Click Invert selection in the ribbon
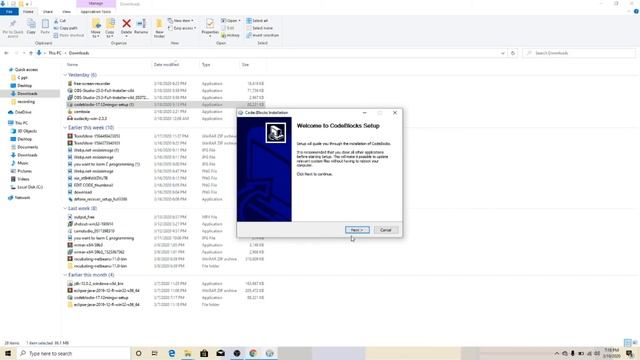640x360 pixels. (262, 35)
